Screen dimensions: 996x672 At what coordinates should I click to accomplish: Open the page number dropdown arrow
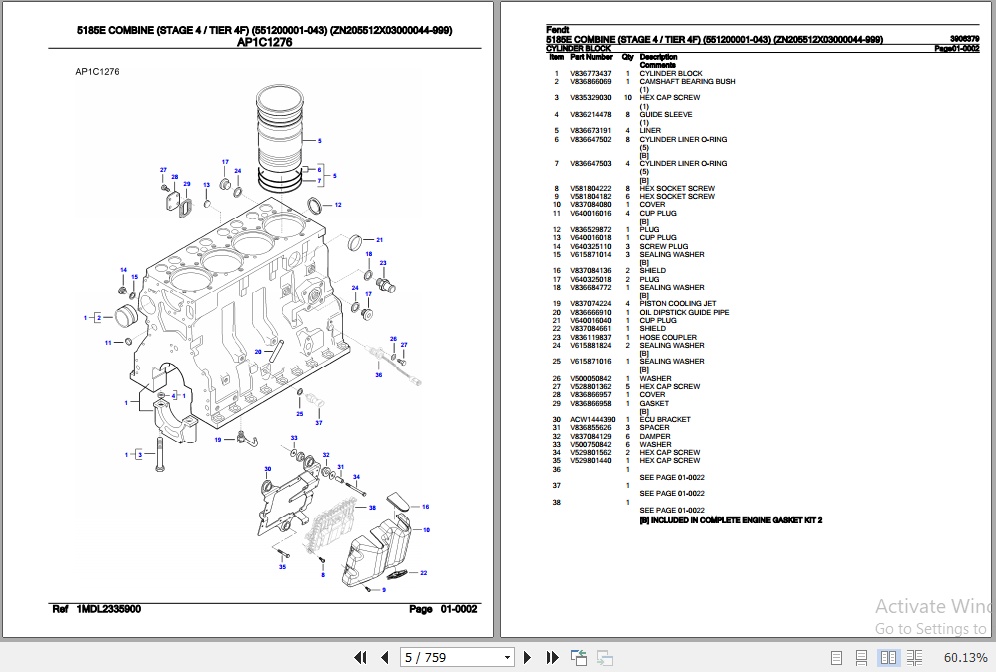pos(507,657)
